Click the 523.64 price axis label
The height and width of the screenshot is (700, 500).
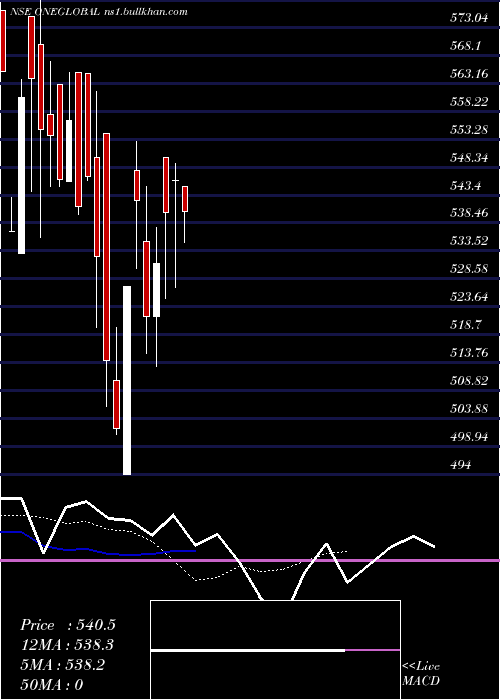pyautogui.click(x=469, y=297)
